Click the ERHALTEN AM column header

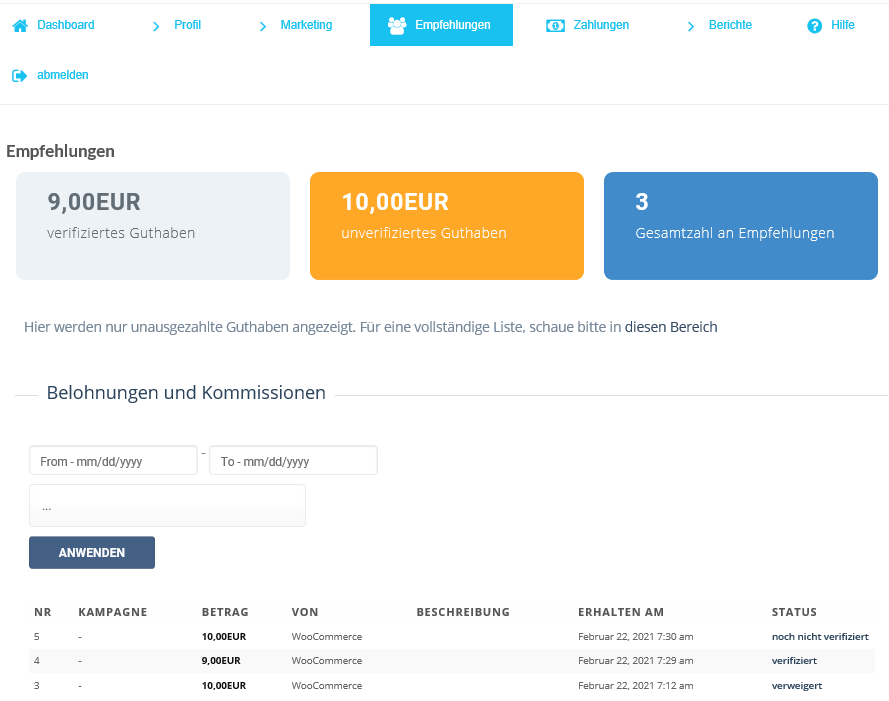pyautogui.click(x=621, y=612)
